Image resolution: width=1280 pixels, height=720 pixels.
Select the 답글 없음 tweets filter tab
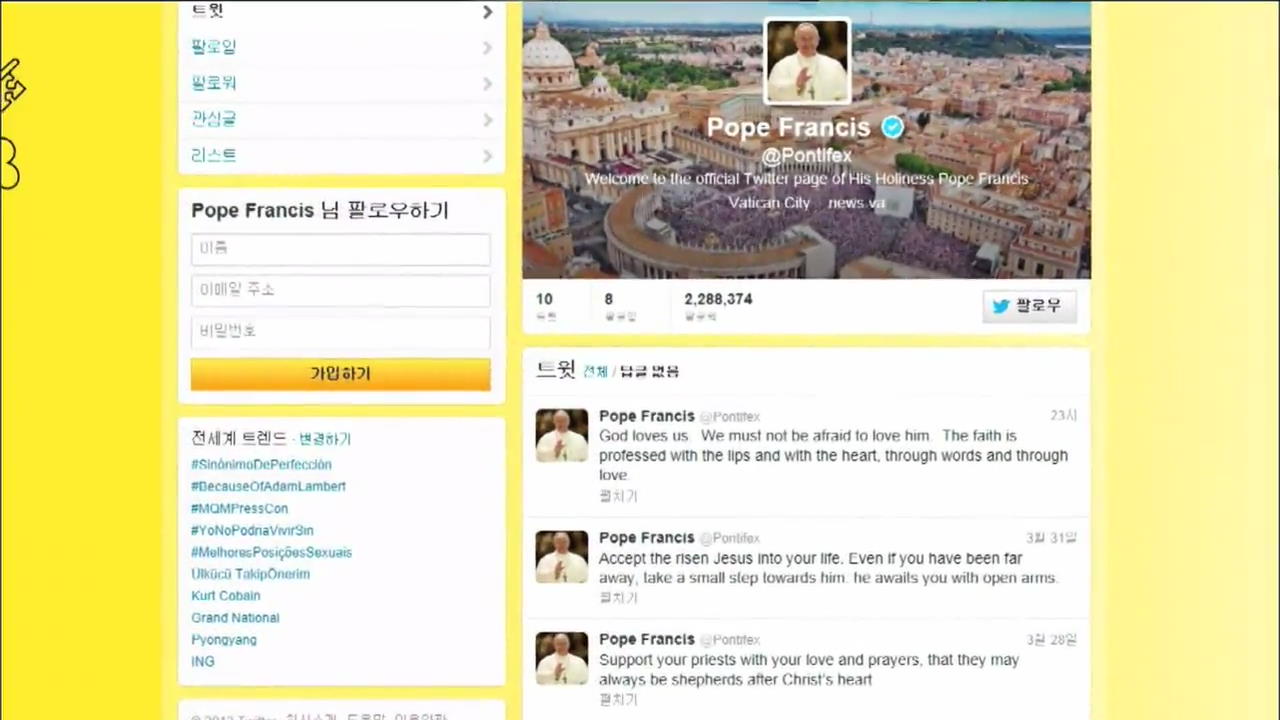(649, 371)
